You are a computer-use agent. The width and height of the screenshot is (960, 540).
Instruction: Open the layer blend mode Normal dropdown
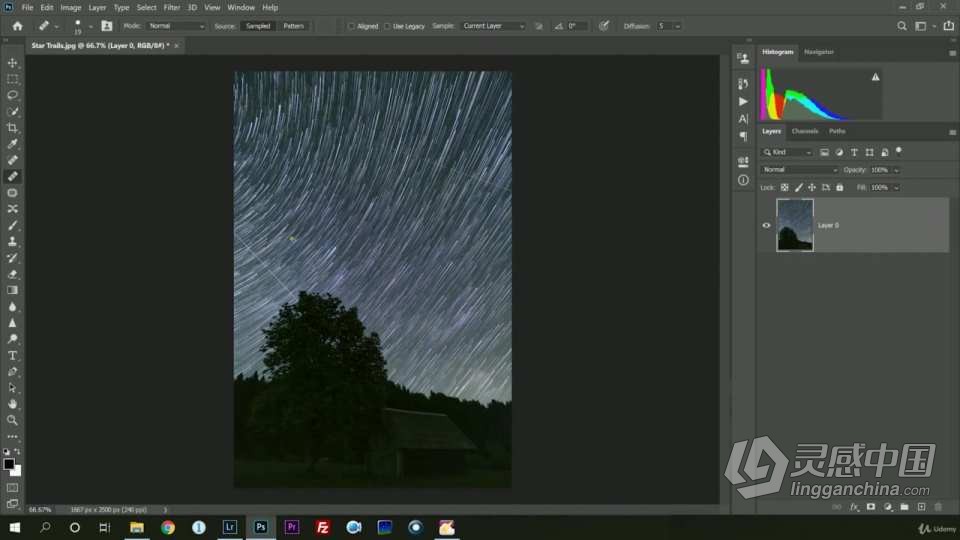pos(799,170)
